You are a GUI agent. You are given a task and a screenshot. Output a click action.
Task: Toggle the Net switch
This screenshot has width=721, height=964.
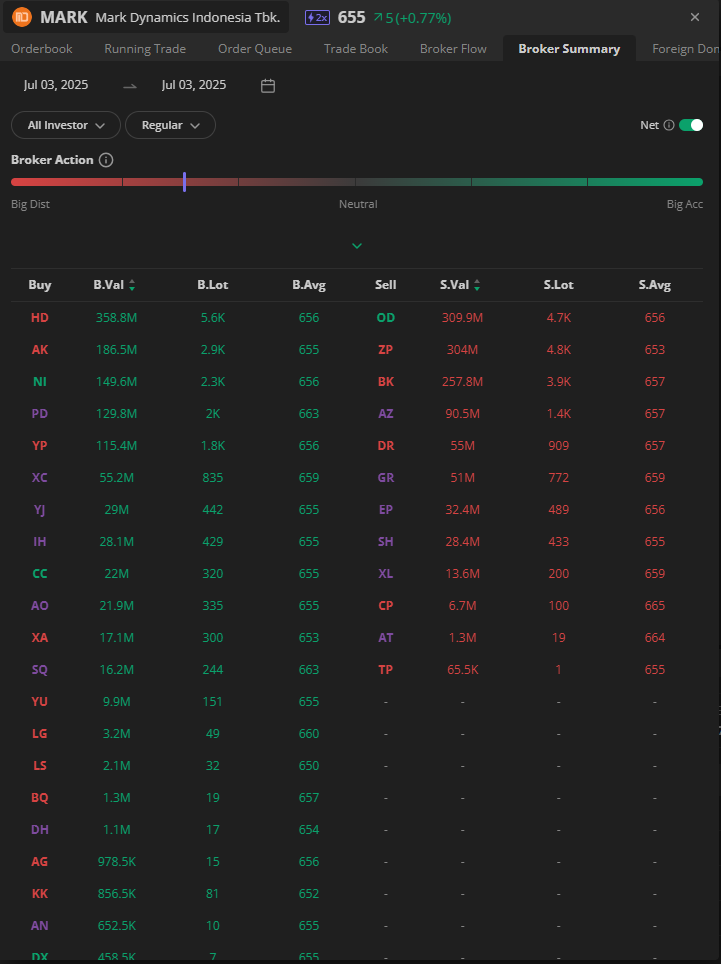[x=691, y=125]
